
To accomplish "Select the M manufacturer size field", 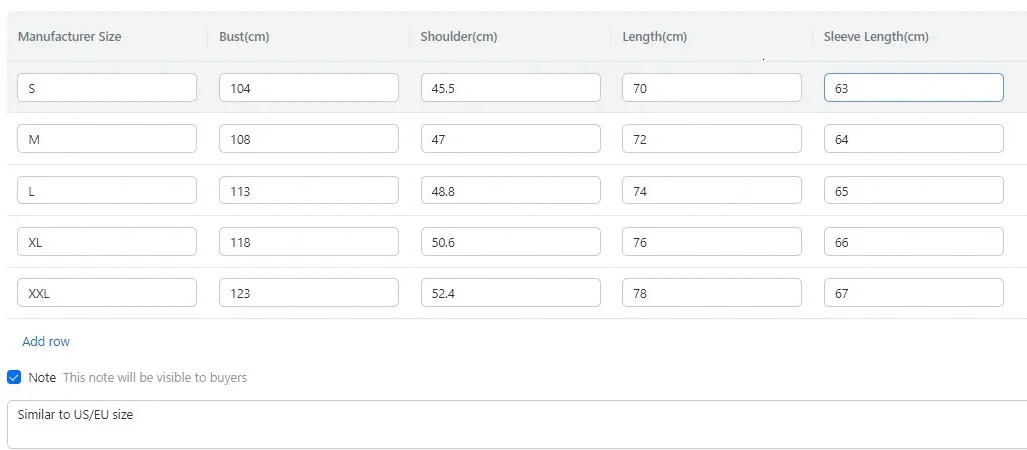I will click(x=107, y=139).
